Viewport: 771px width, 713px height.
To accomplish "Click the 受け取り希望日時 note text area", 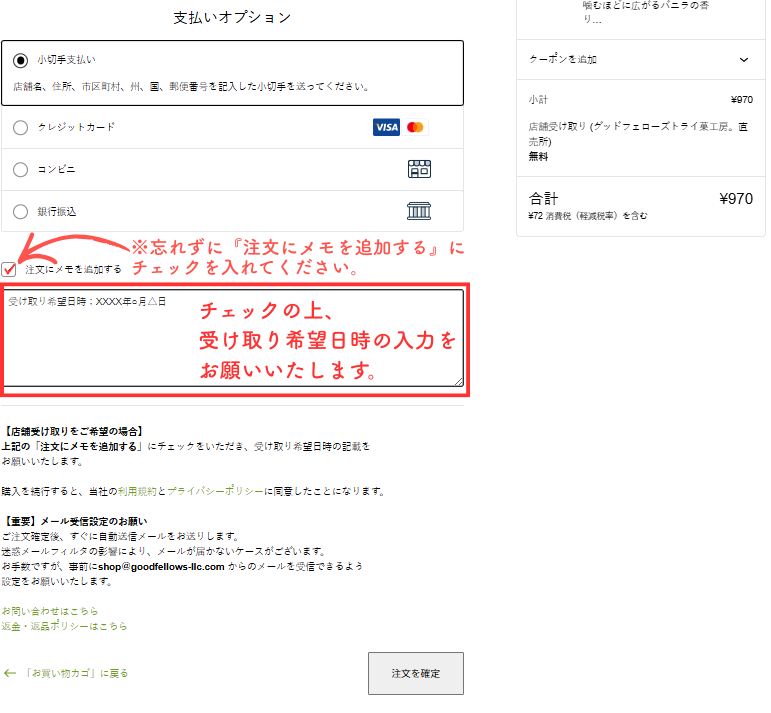I will click(234, 338).
